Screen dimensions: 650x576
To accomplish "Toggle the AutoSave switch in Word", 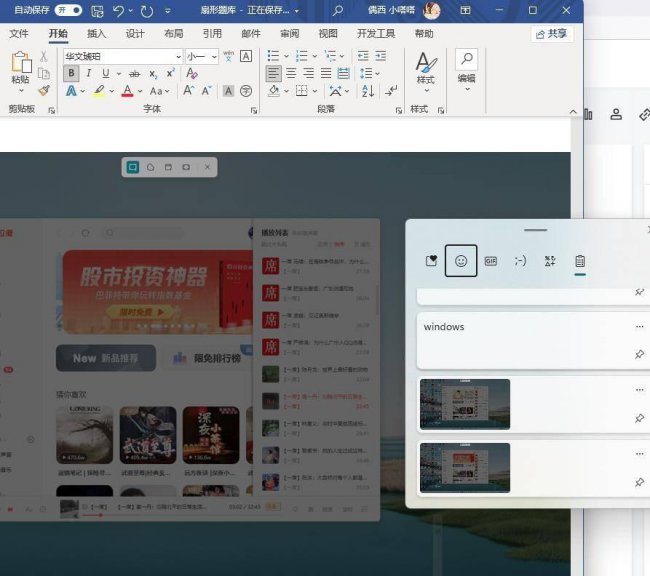I will coord(68,10).
